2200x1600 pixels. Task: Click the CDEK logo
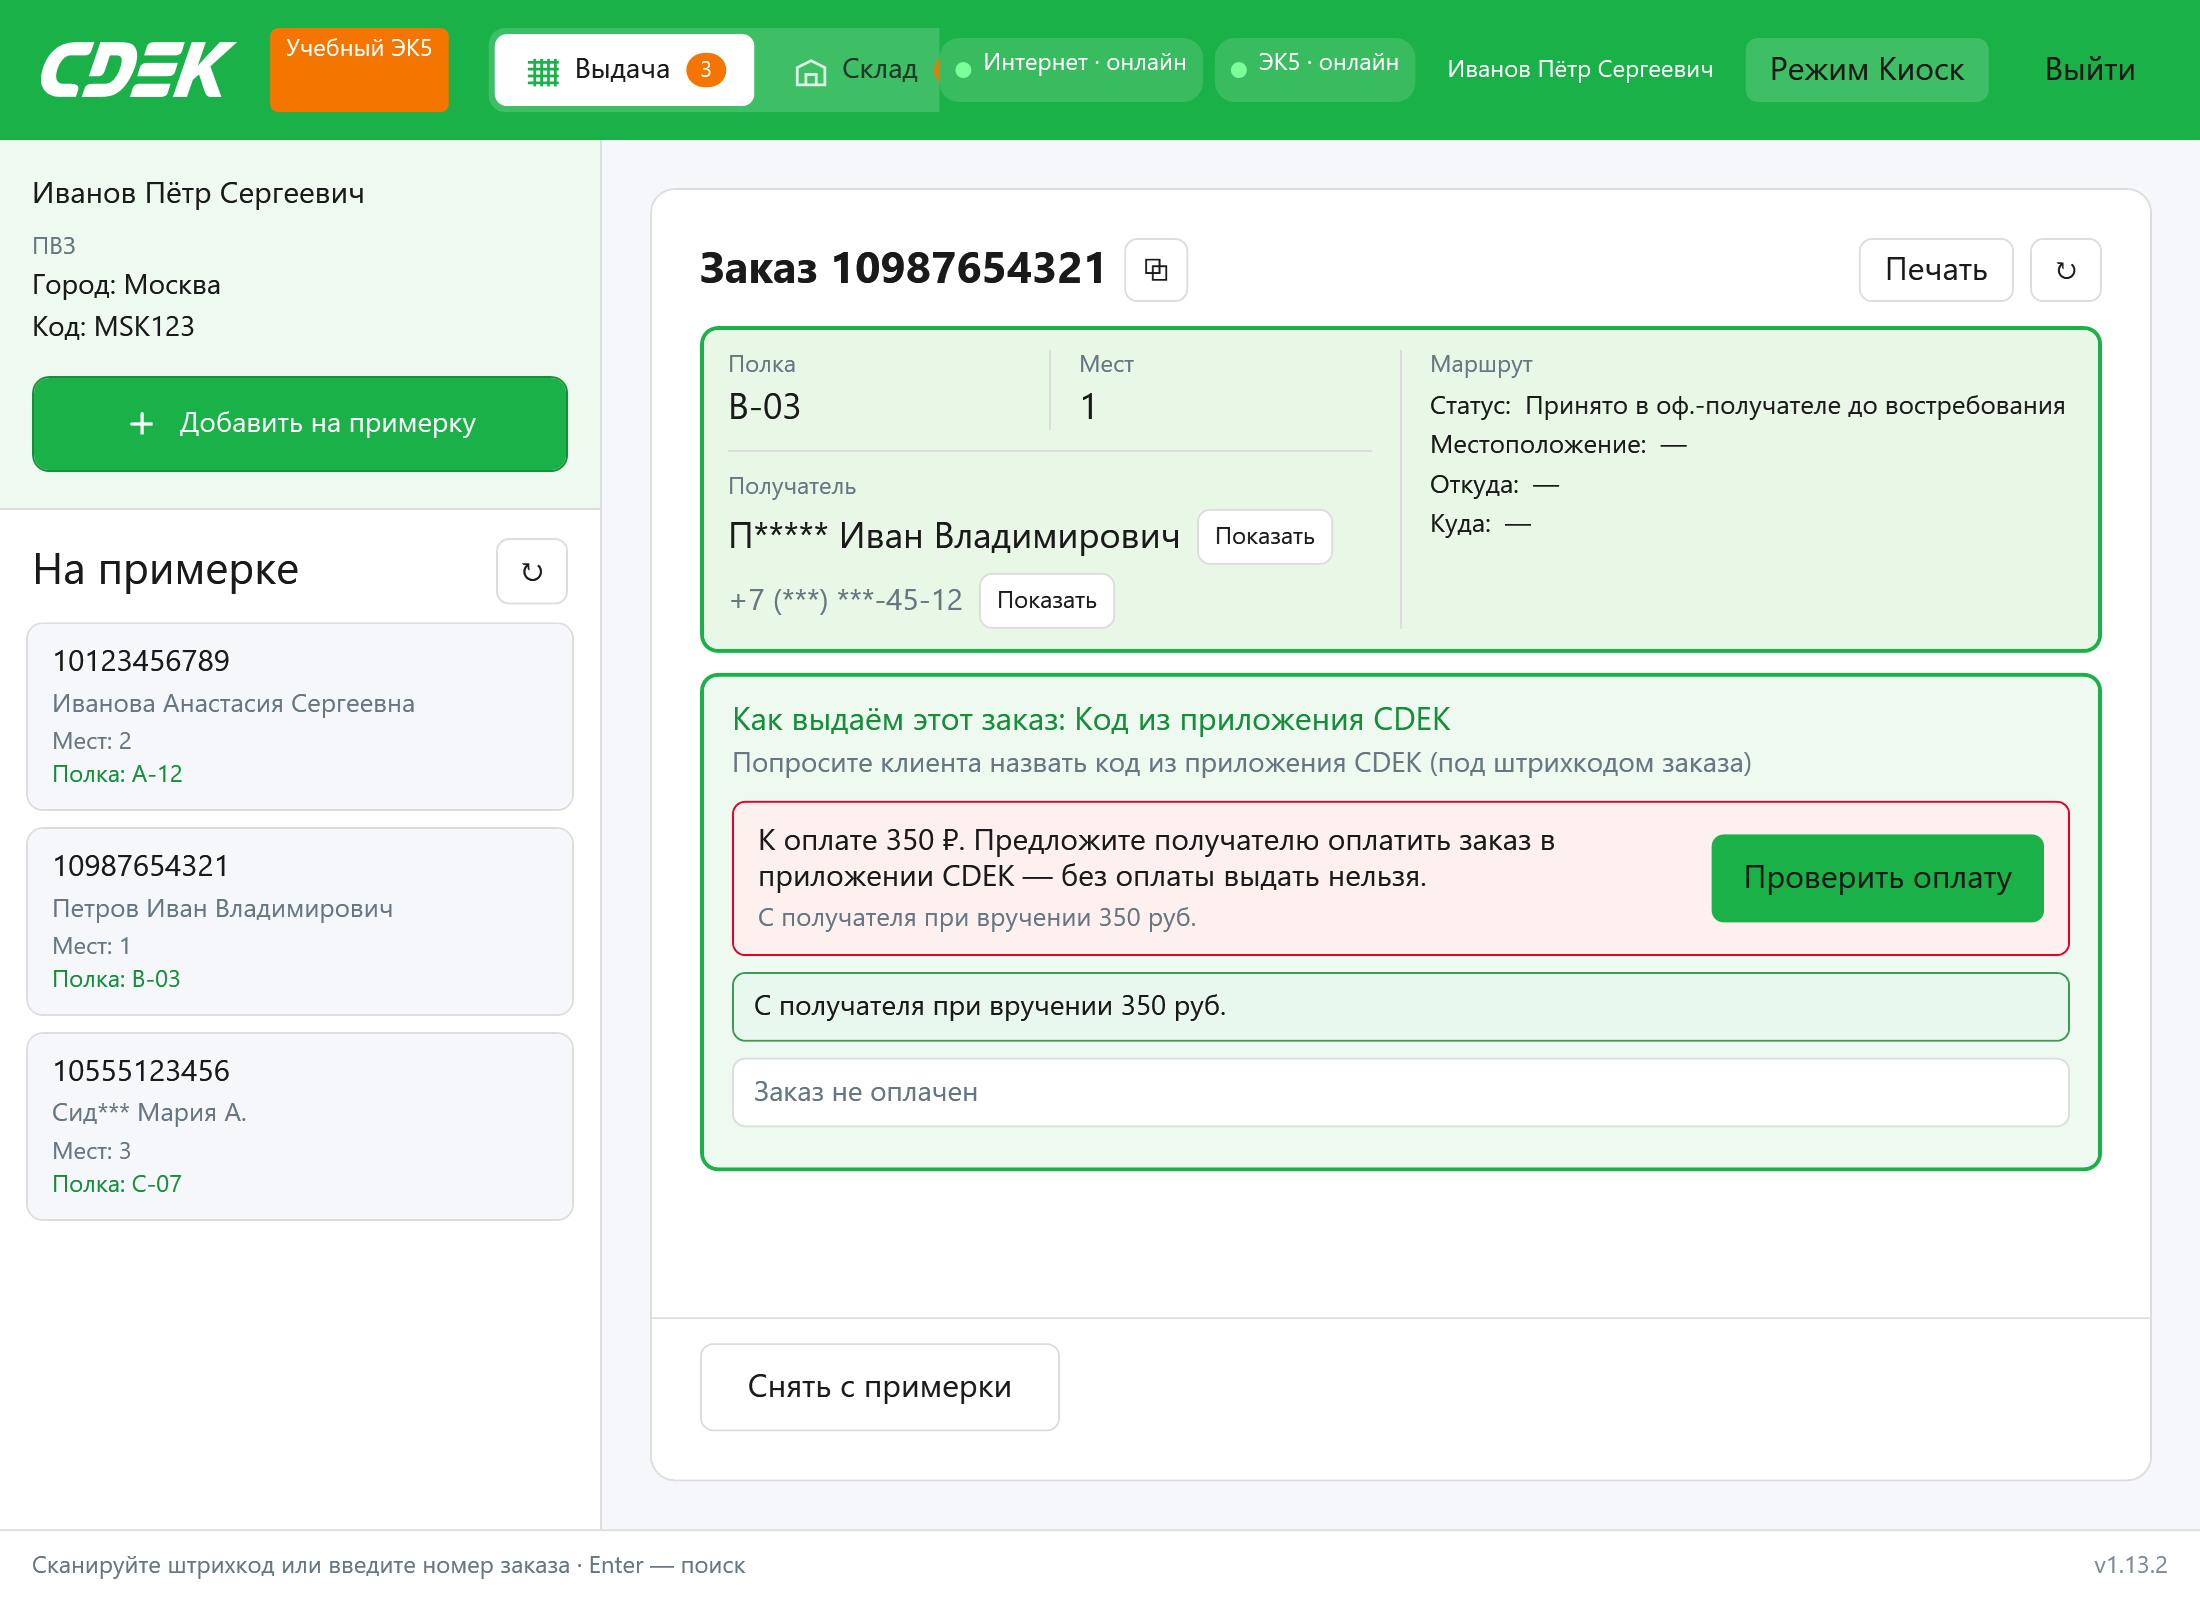[x=138, y=70]
